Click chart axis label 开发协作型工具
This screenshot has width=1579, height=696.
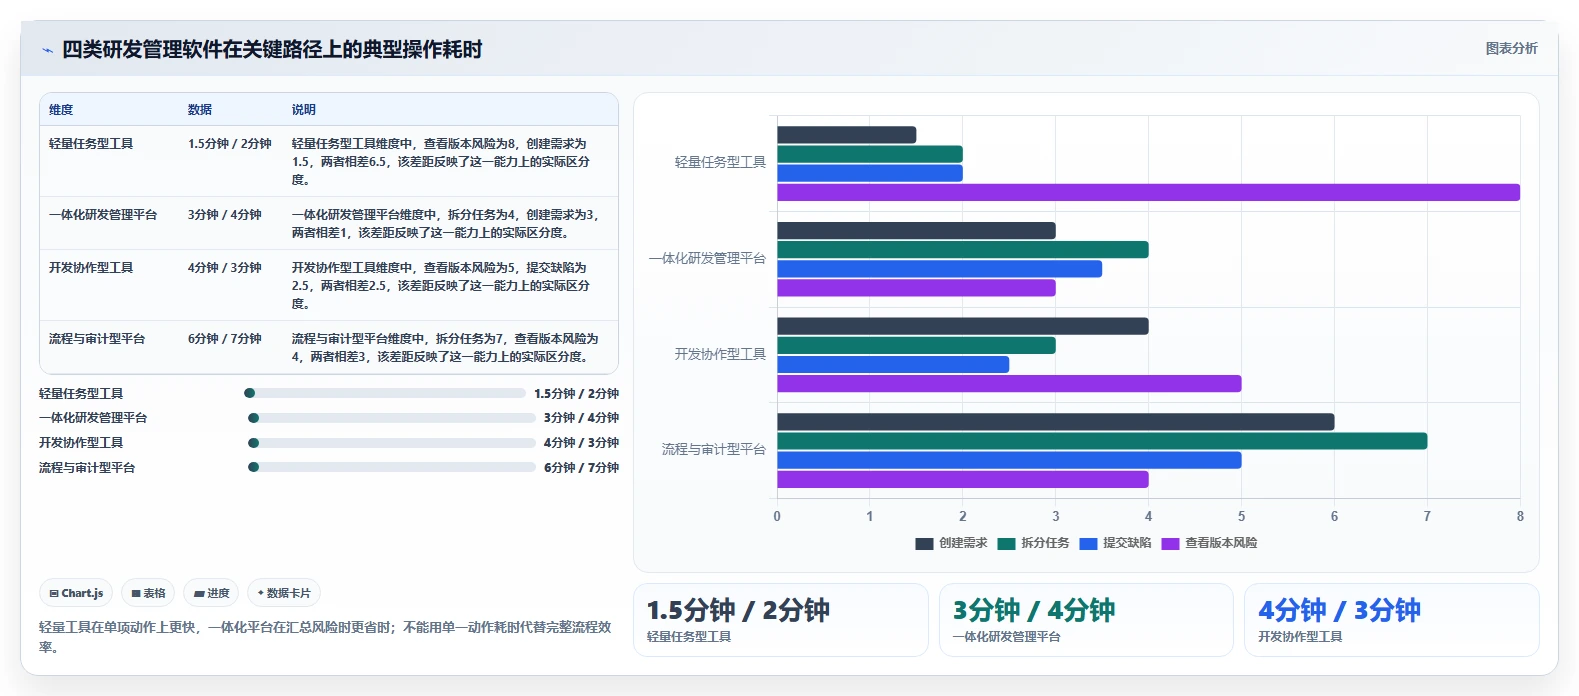[720, 355]
